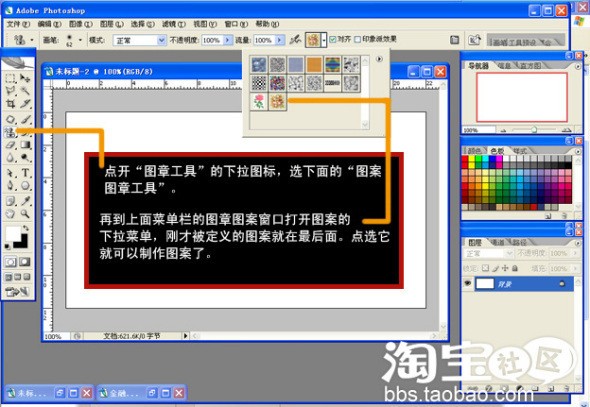This screenshot has width=590, height=407.
Task: Select the Lasso tool
Action: coord(10,91)
